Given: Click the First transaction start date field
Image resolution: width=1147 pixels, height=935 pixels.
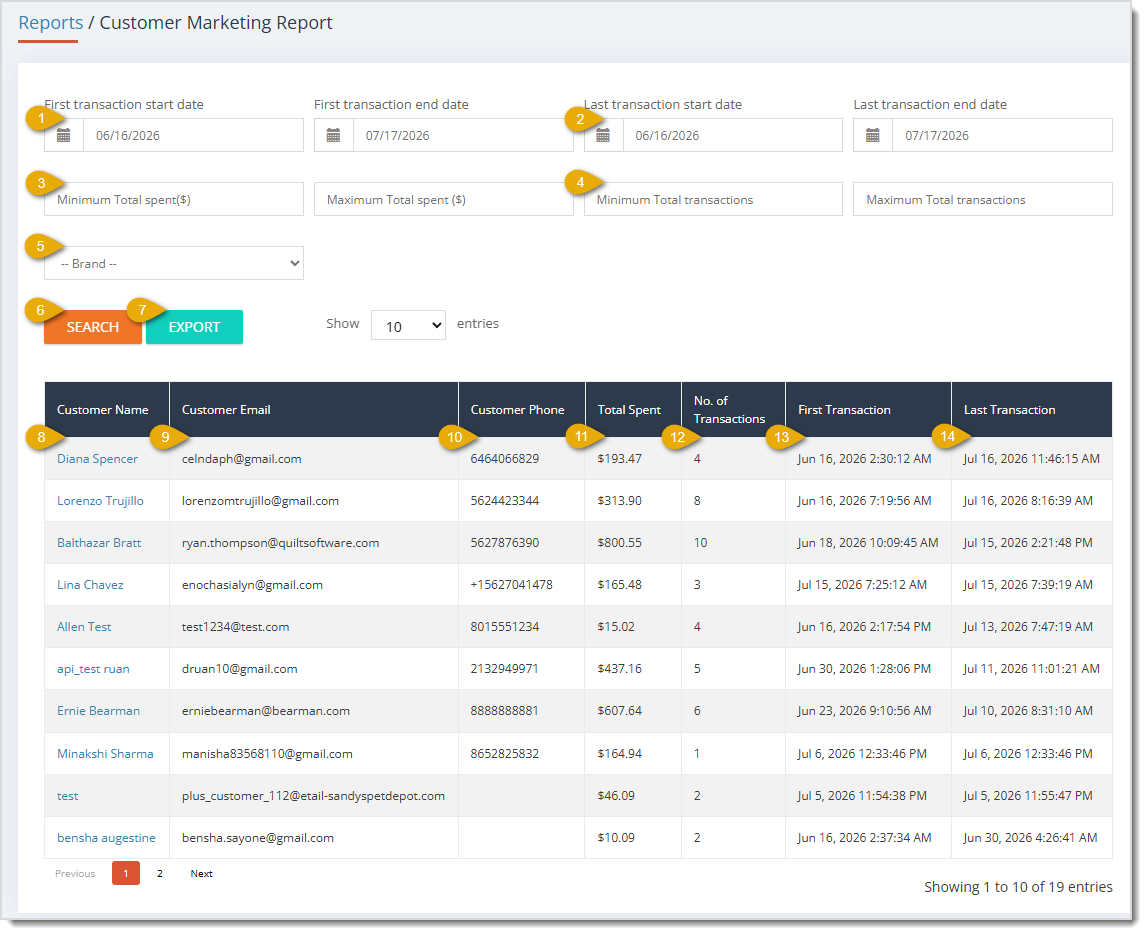Looking at the screenshot, I should [193, 135].
